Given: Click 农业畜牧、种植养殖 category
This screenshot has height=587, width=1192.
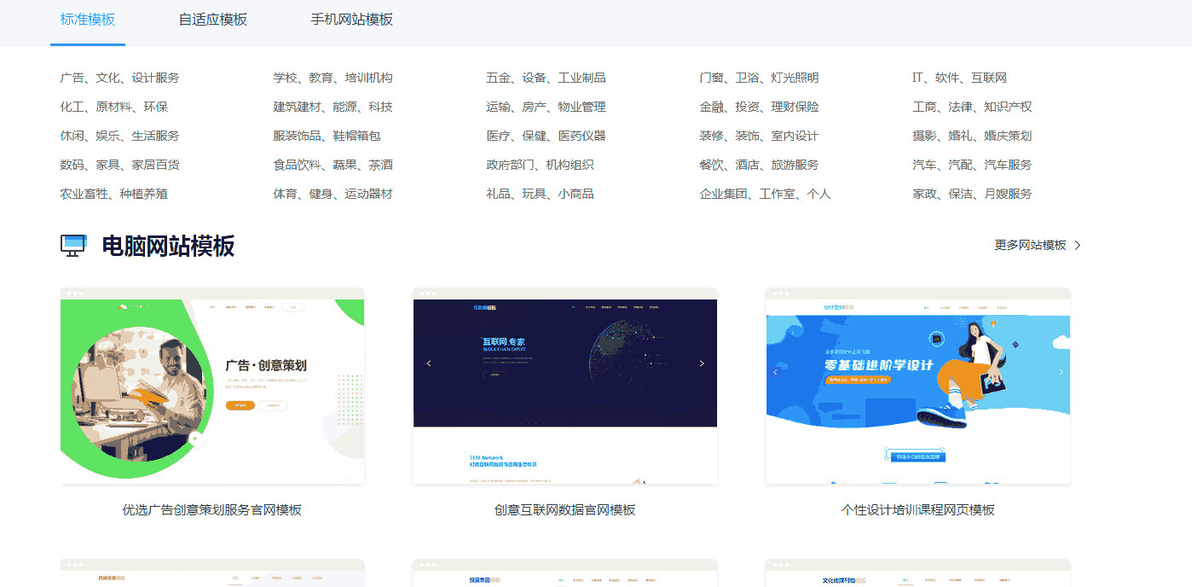Looking at the screenshot, I should click(114, 193).
